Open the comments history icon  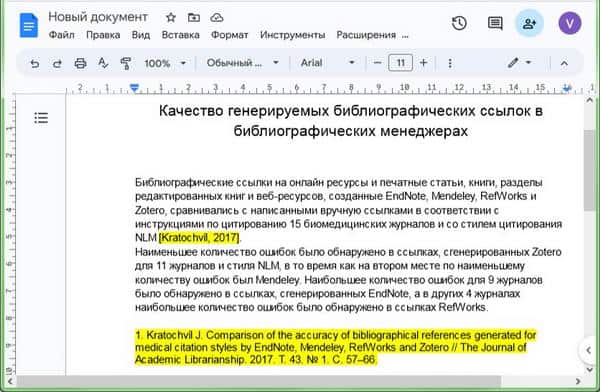point(495,23)
